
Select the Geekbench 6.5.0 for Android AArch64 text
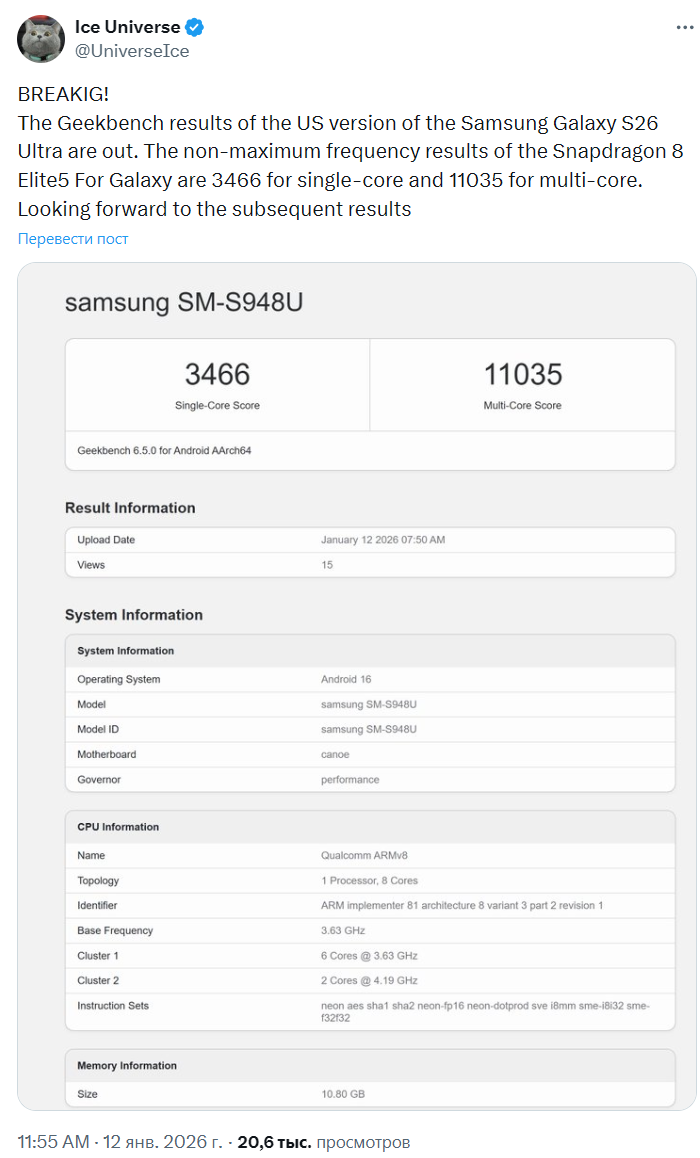pyautogui.click(x=164, y=451)
